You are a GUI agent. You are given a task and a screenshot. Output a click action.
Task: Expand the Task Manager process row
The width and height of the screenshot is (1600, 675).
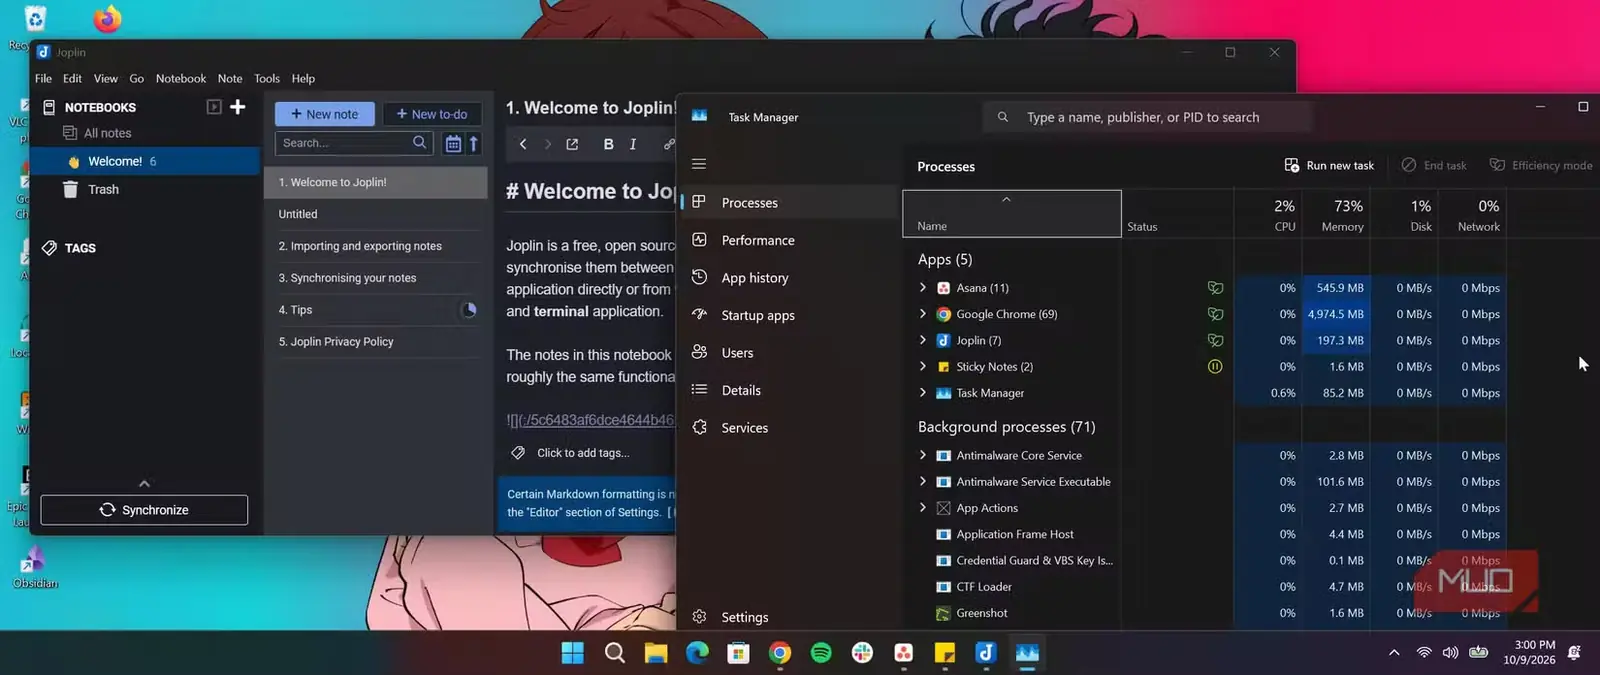point(923,393)
